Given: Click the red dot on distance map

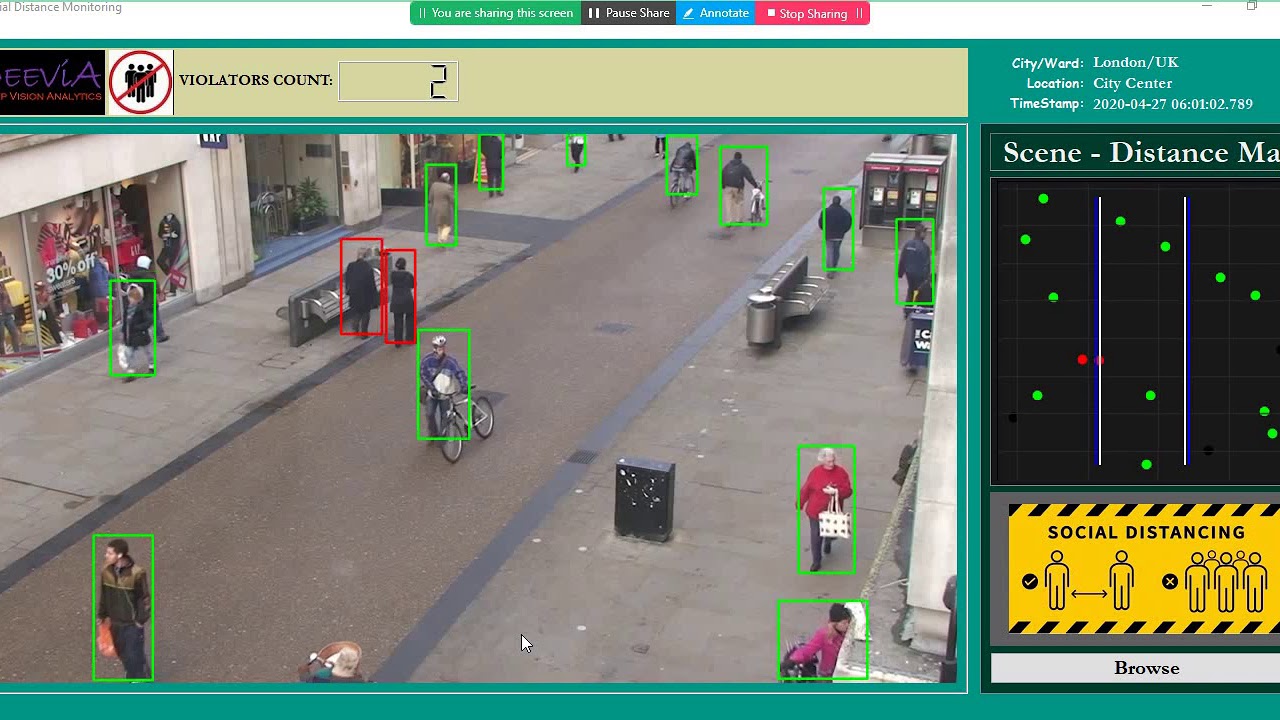Looking at the screenshot, I should (x=1082, y=360).
